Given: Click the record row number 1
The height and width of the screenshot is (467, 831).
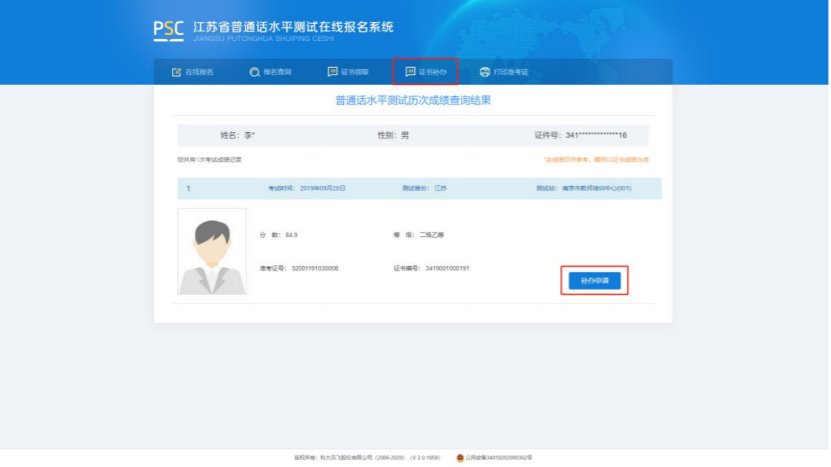Looking at the screenshot, I should (x=188, y=188).
